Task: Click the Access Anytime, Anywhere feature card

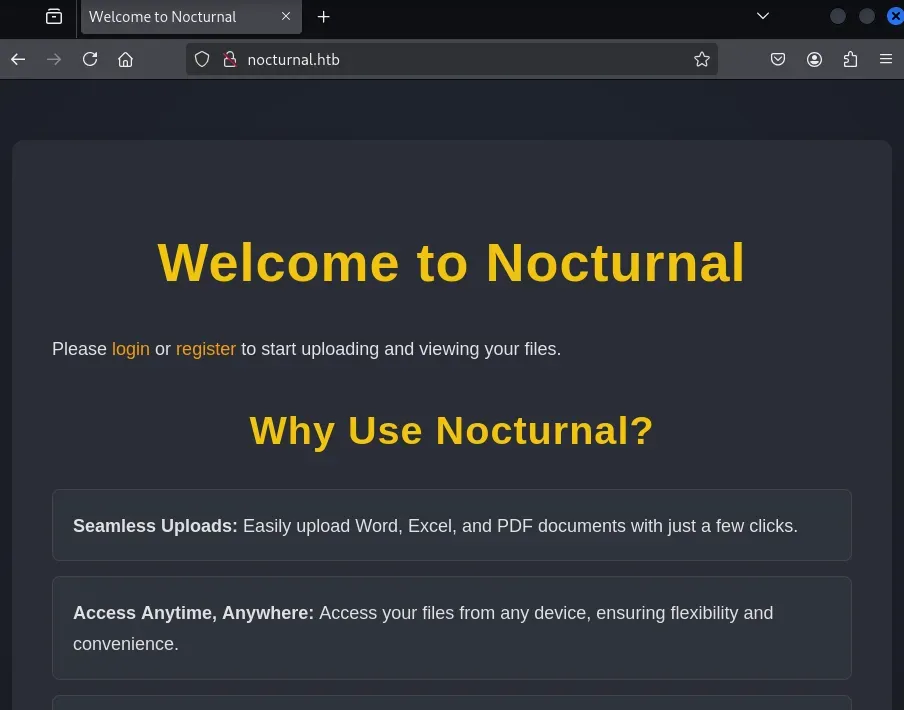Action: 451,628
